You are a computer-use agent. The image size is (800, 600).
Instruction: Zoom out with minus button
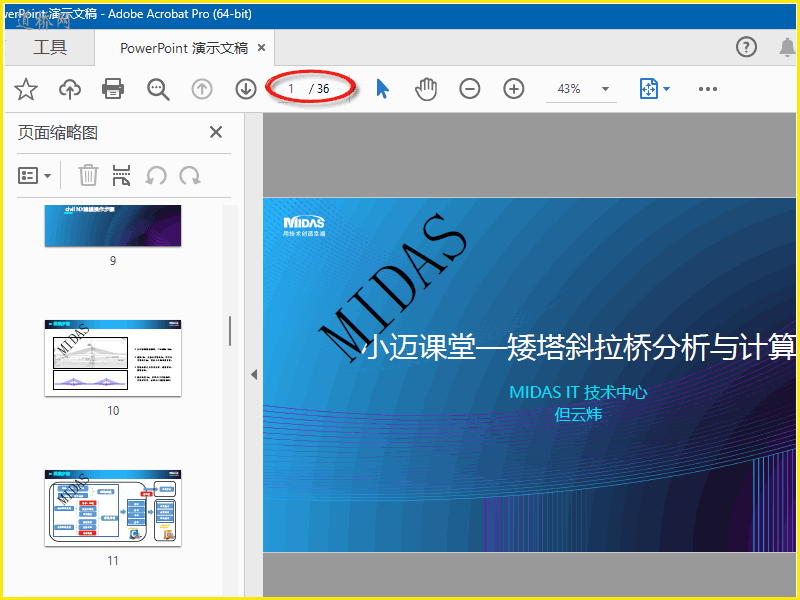(469, 89)
